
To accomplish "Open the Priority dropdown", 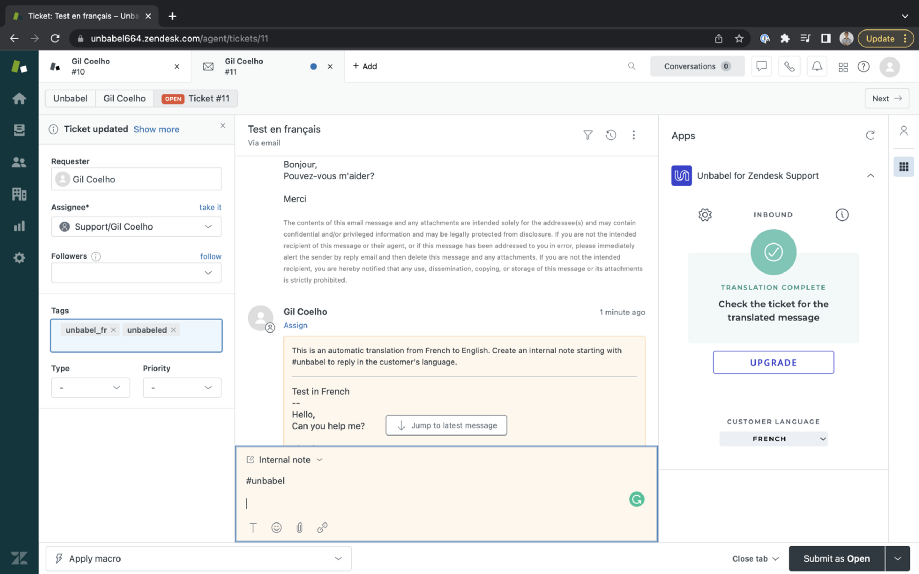I will [x=182, y=388].
